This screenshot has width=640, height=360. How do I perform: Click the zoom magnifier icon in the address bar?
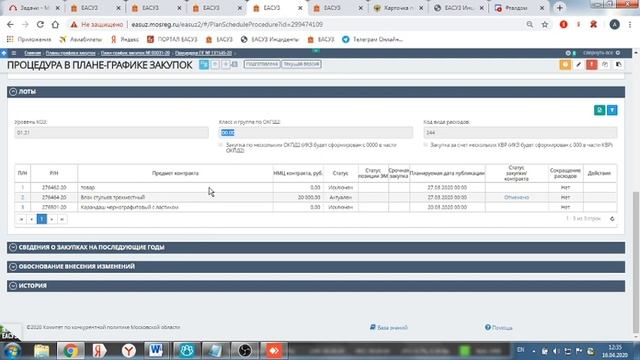tap(530, 24)
